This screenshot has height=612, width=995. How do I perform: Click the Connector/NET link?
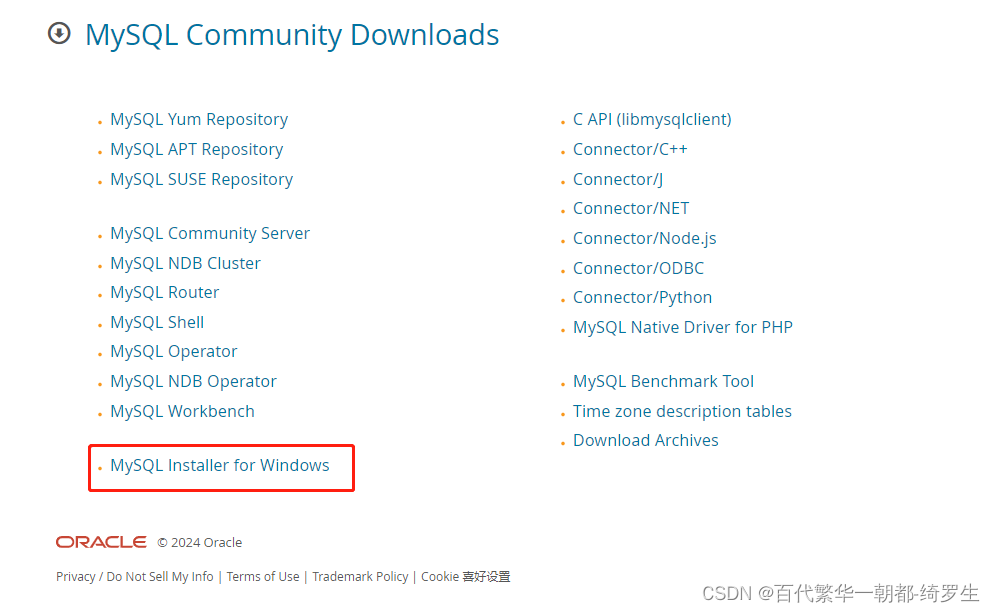pyautogui.click(x=630, y=208)
